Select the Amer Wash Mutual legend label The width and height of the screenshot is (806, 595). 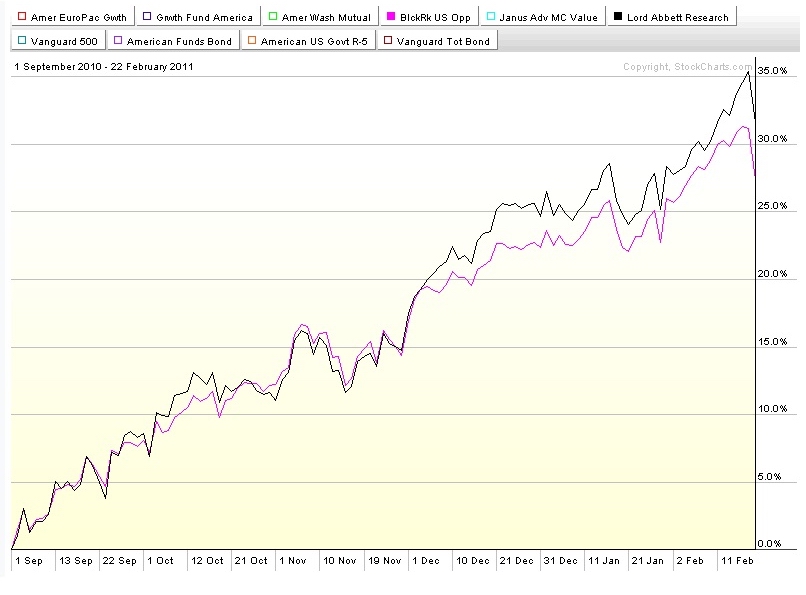click(326, 17)
